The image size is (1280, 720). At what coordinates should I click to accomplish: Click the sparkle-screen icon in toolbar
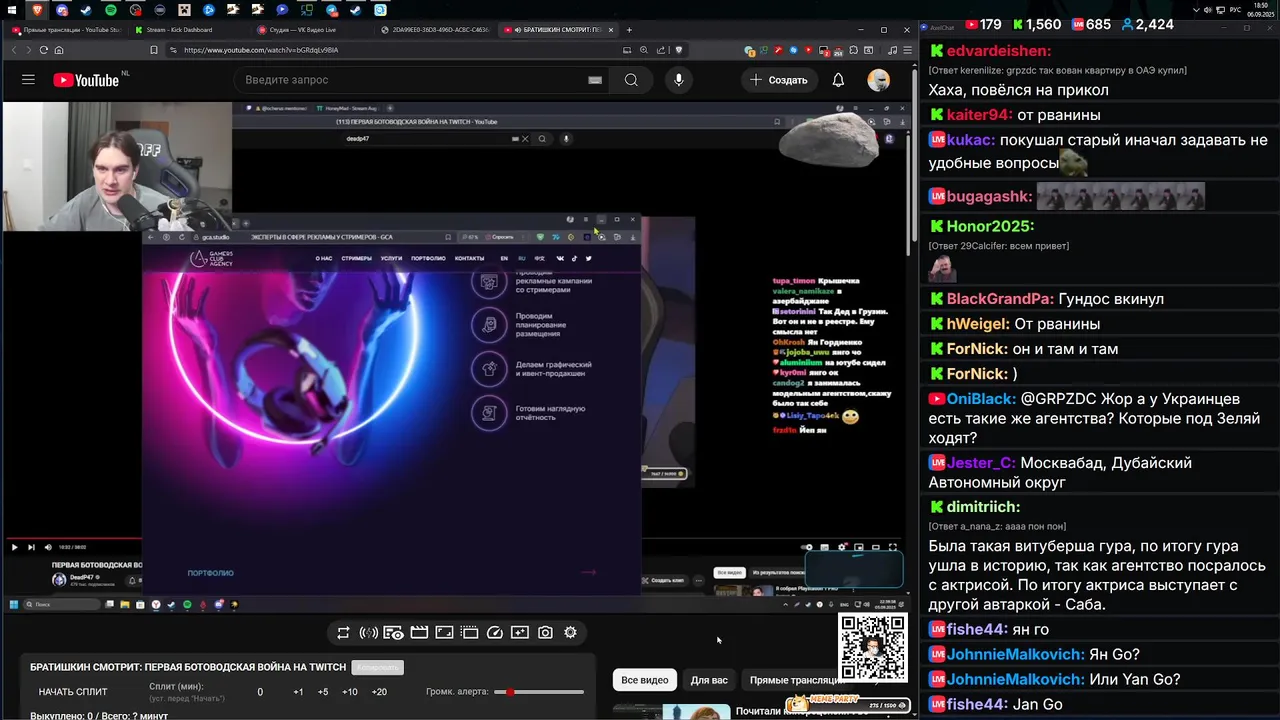[519, 633]
